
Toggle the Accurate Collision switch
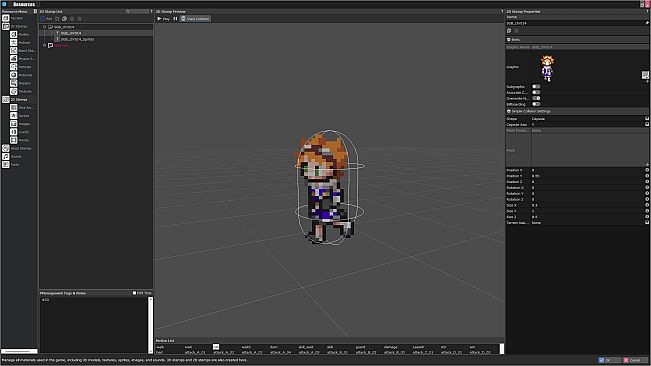click(x=536, y=93)
